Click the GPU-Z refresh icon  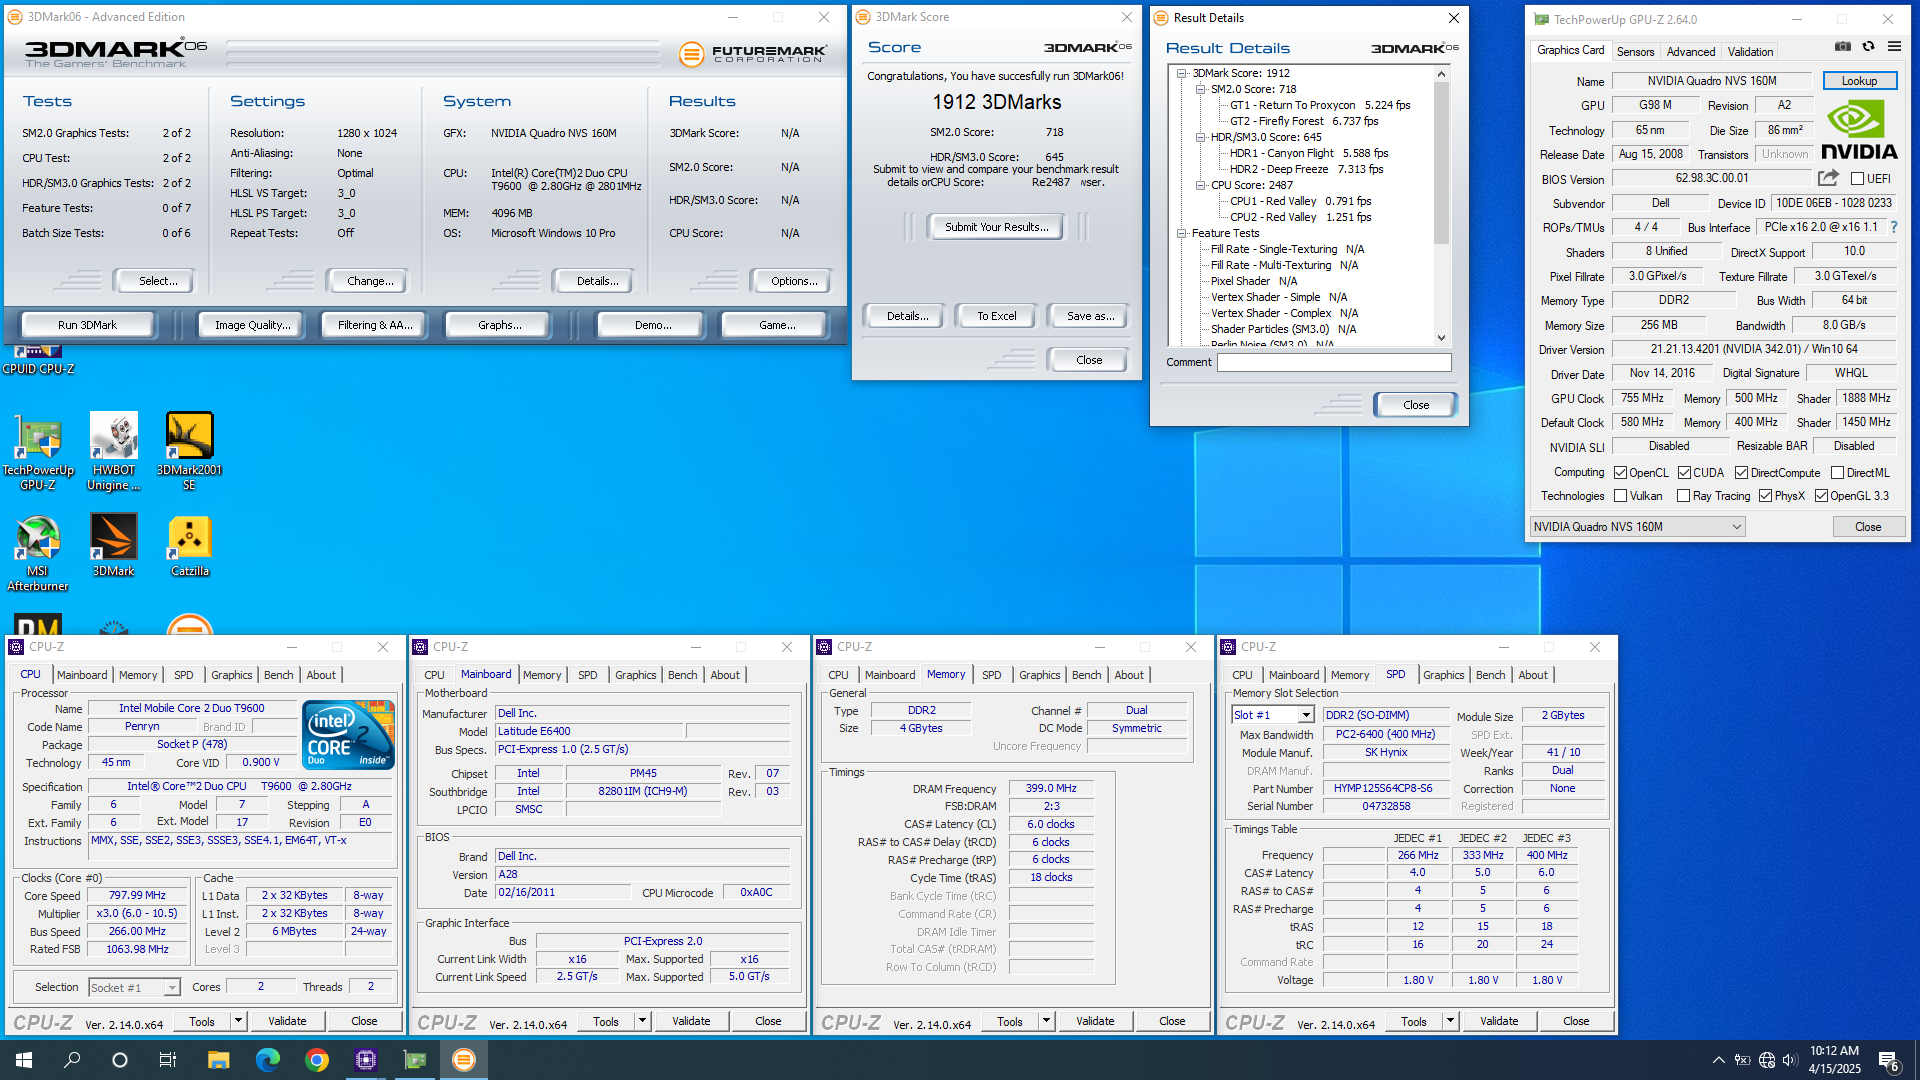(x=1868, y=46)
